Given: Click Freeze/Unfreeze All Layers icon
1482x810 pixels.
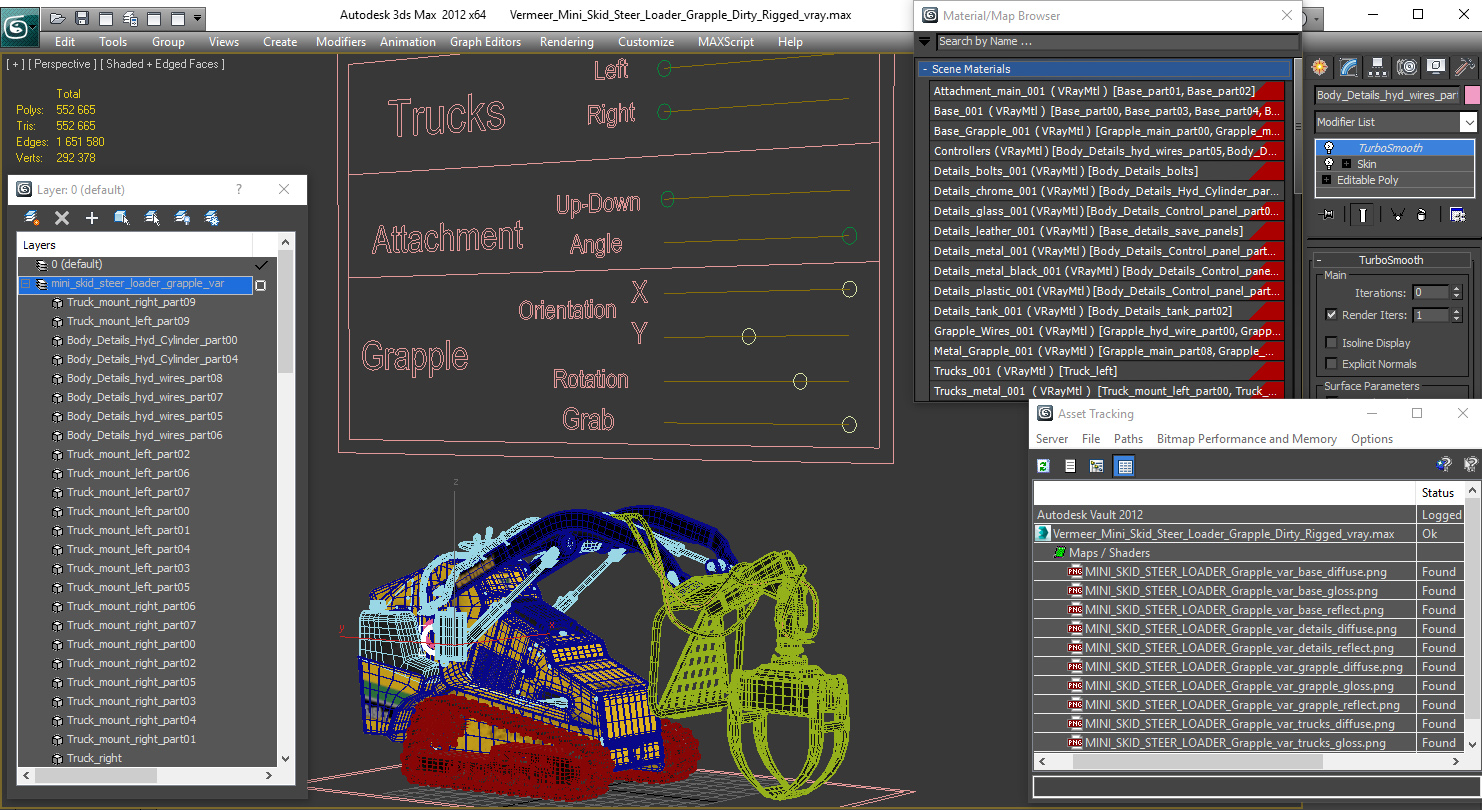Looking at the screenshot, I should pyautogui.click(x=212, y=218).
